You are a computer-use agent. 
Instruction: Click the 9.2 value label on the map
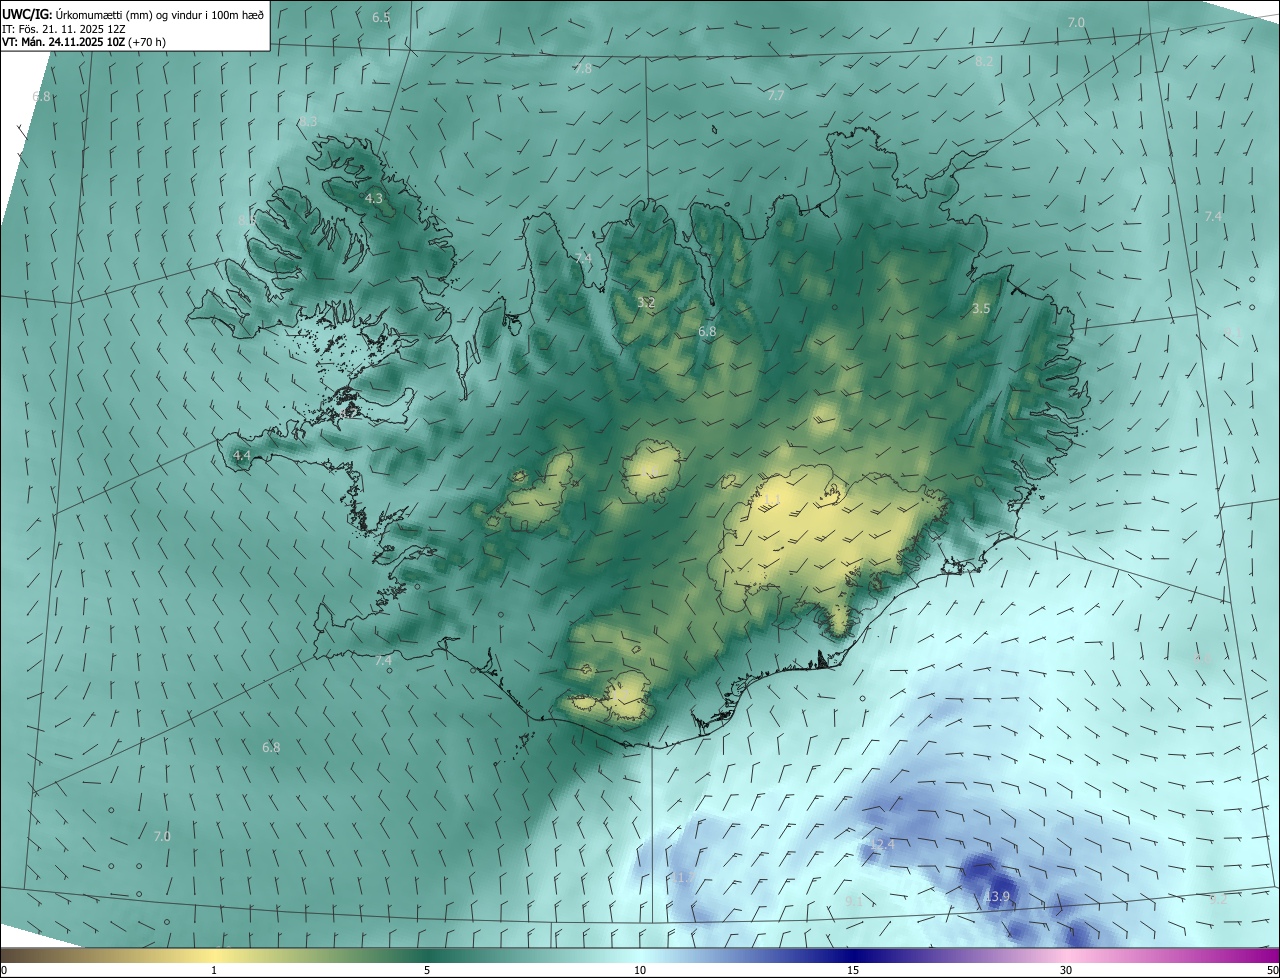pyautogui.click(x=1219, y=900)
